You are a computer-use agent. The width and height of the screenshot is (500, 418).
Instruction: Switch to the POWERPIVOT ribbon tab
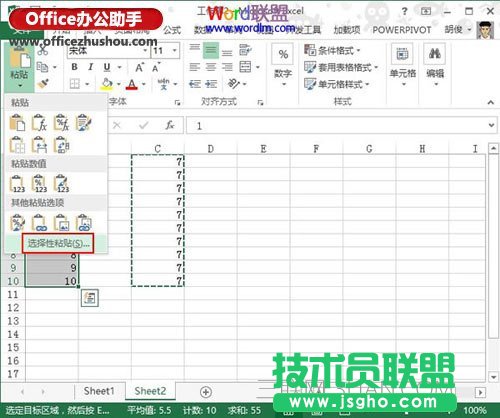tap(402, 30)
